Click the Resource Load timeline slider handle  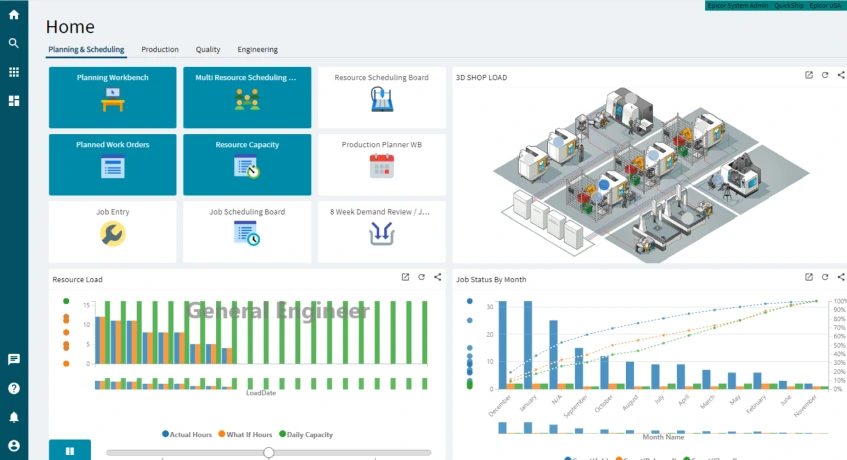tap(269, 453)
